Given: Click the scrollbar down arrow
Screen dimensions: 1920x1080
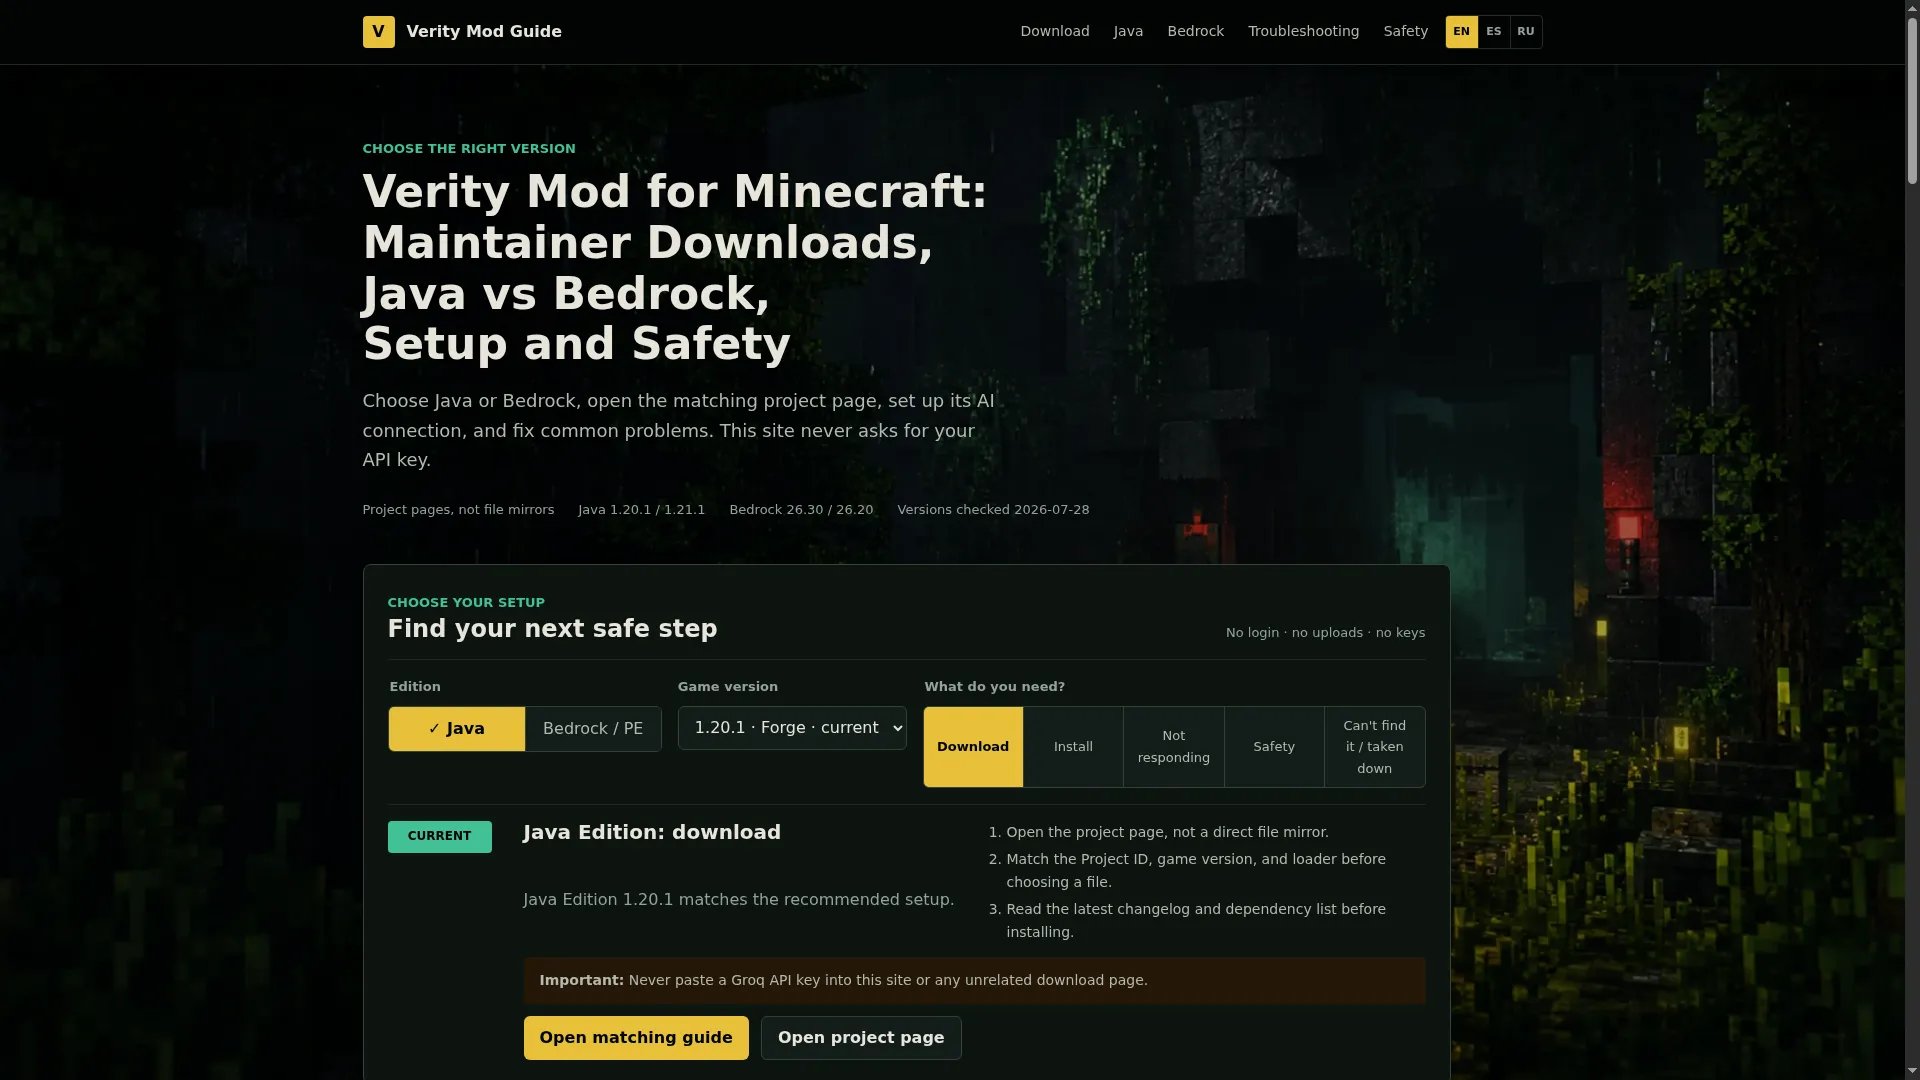Looking at the screenshot, I should click(1912, 1072).
